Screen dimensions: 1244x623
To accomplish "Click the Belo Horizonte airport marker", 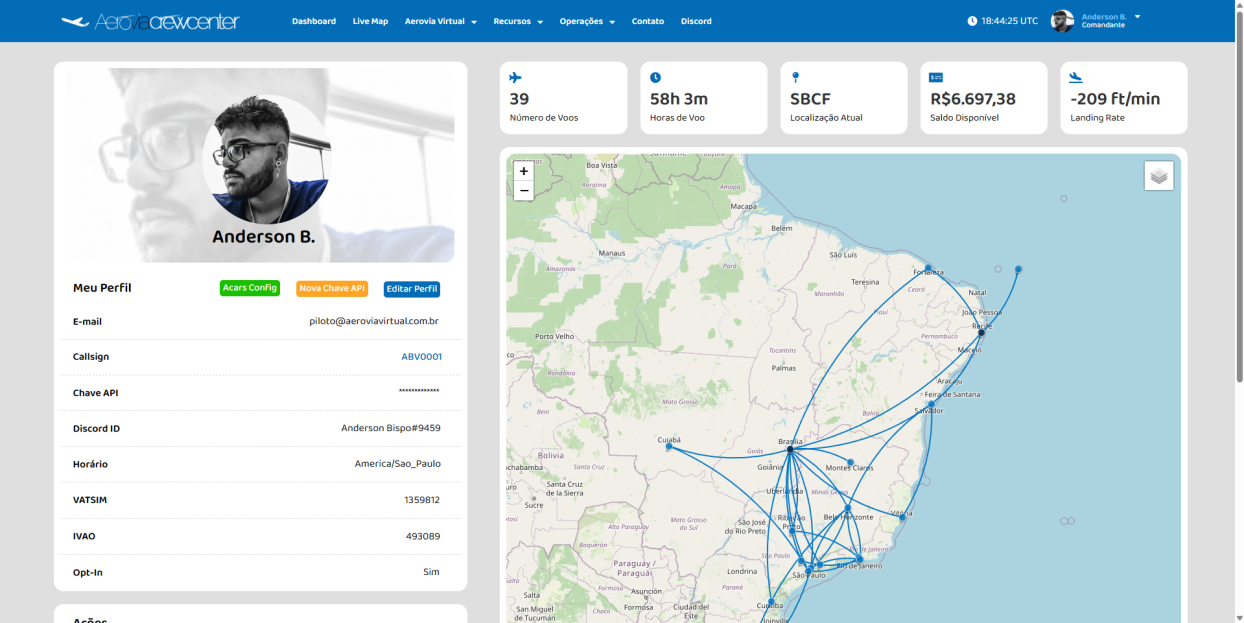I will [x=847, y=509].
